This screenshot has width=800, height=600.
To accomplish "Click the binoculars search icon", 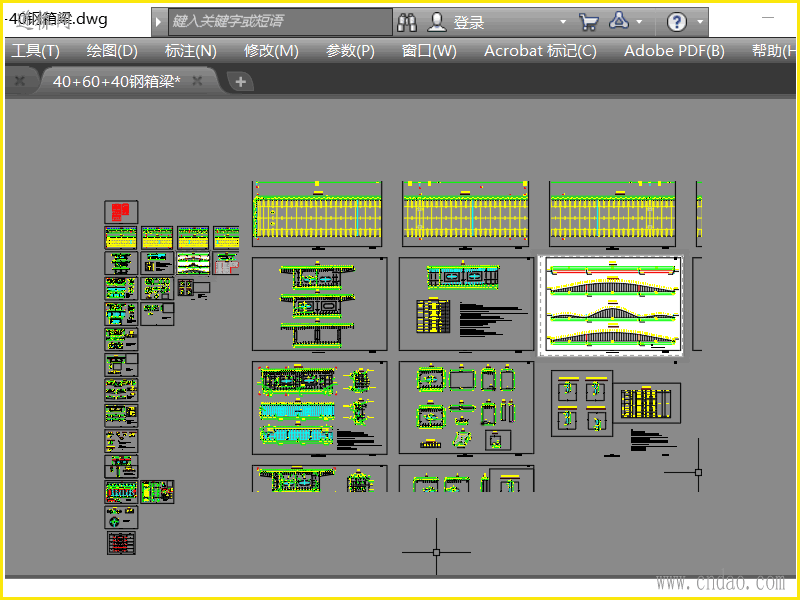I will (x=407, y=22).
